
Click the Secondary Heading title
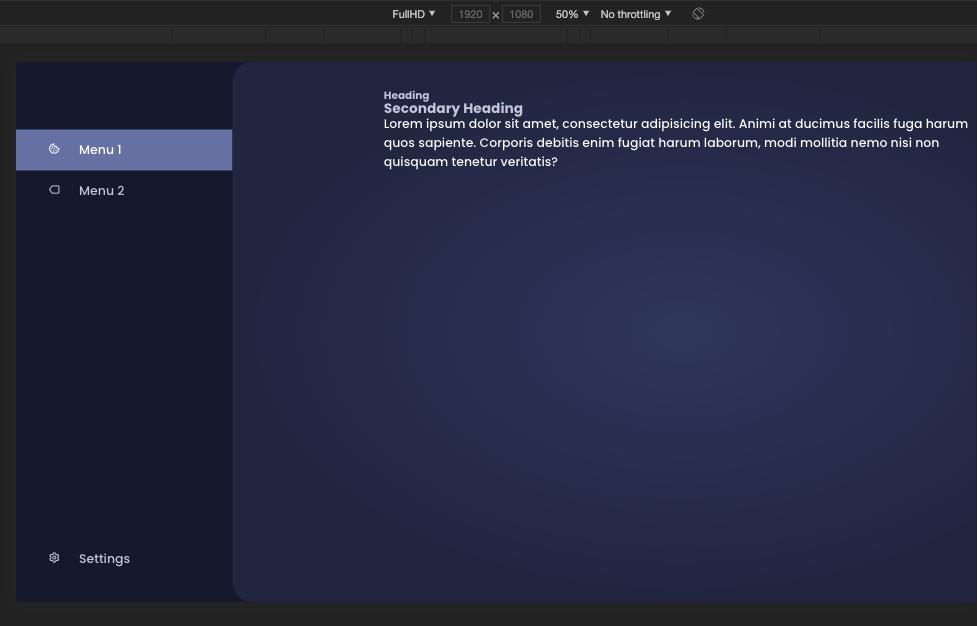453,108
